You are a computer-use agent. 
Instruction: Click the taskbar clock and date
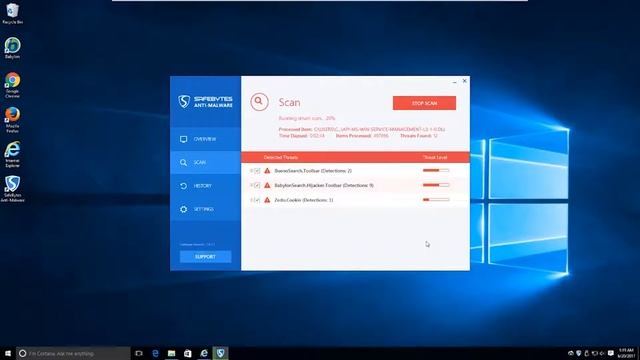tap(626, 353)
